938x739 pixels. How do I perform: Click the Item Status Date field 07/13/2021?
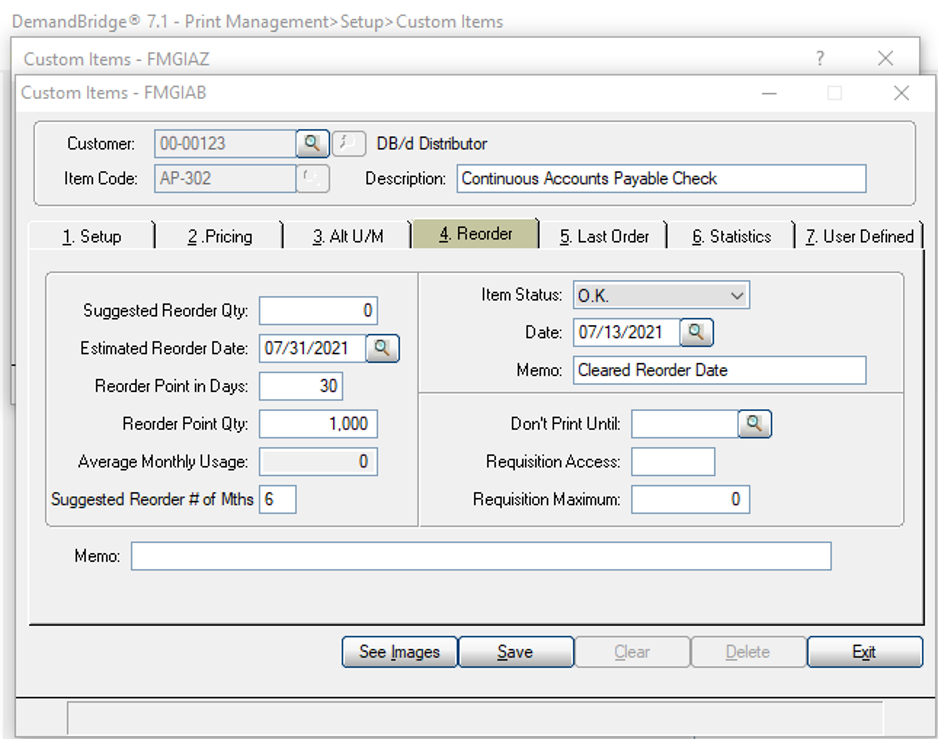[x=626, y=332]
